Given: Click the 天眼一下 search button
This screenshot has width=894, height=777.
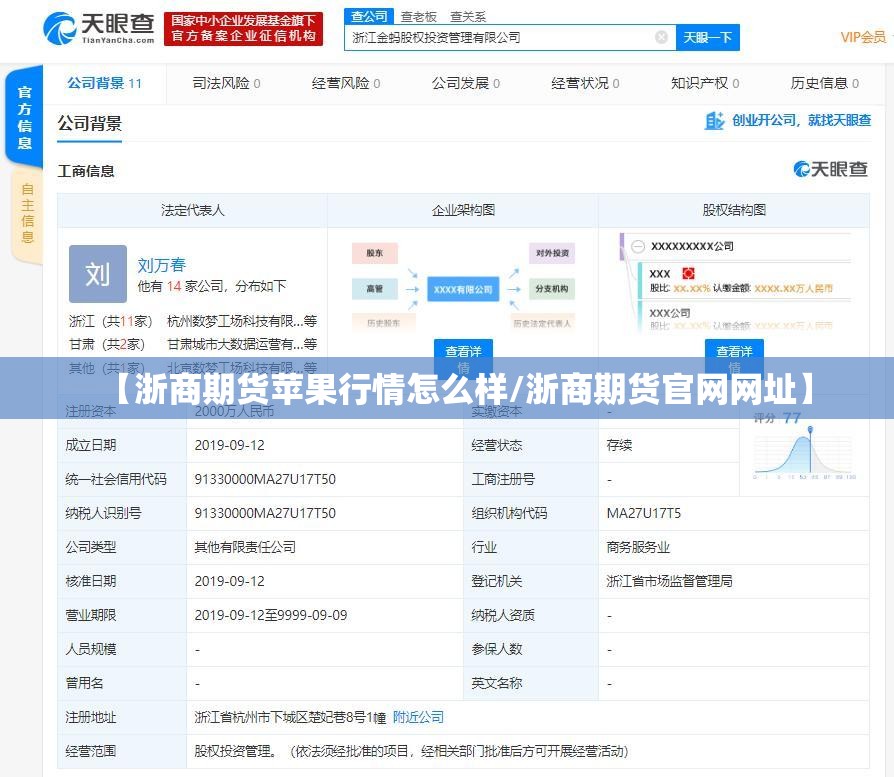Looking at the screenshot, I should coord(708,38).
